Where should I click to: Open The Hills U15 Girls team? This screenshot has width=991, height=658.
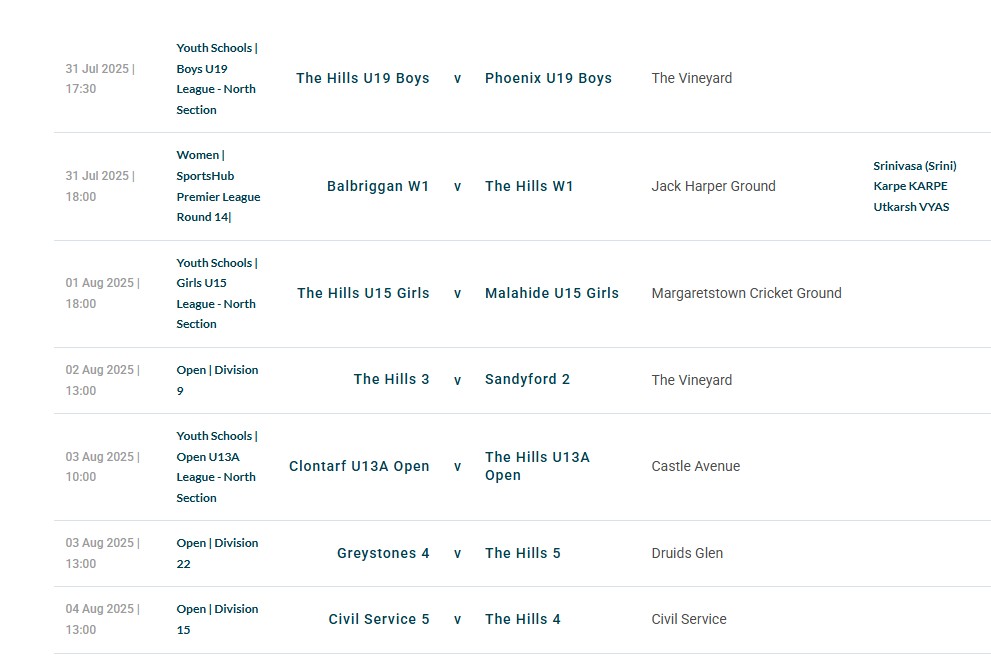363,293
